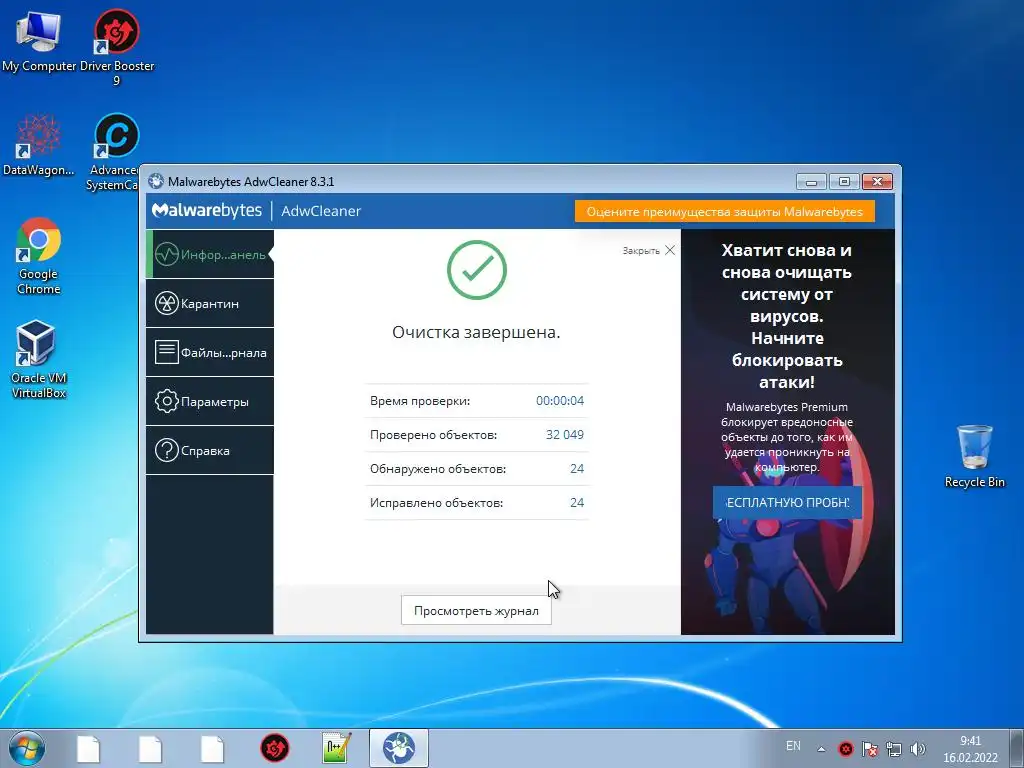This screenshot has height=768, width=1024.
Task: Click Show desktop strip at taskbar end
Action: [1016, 748]
